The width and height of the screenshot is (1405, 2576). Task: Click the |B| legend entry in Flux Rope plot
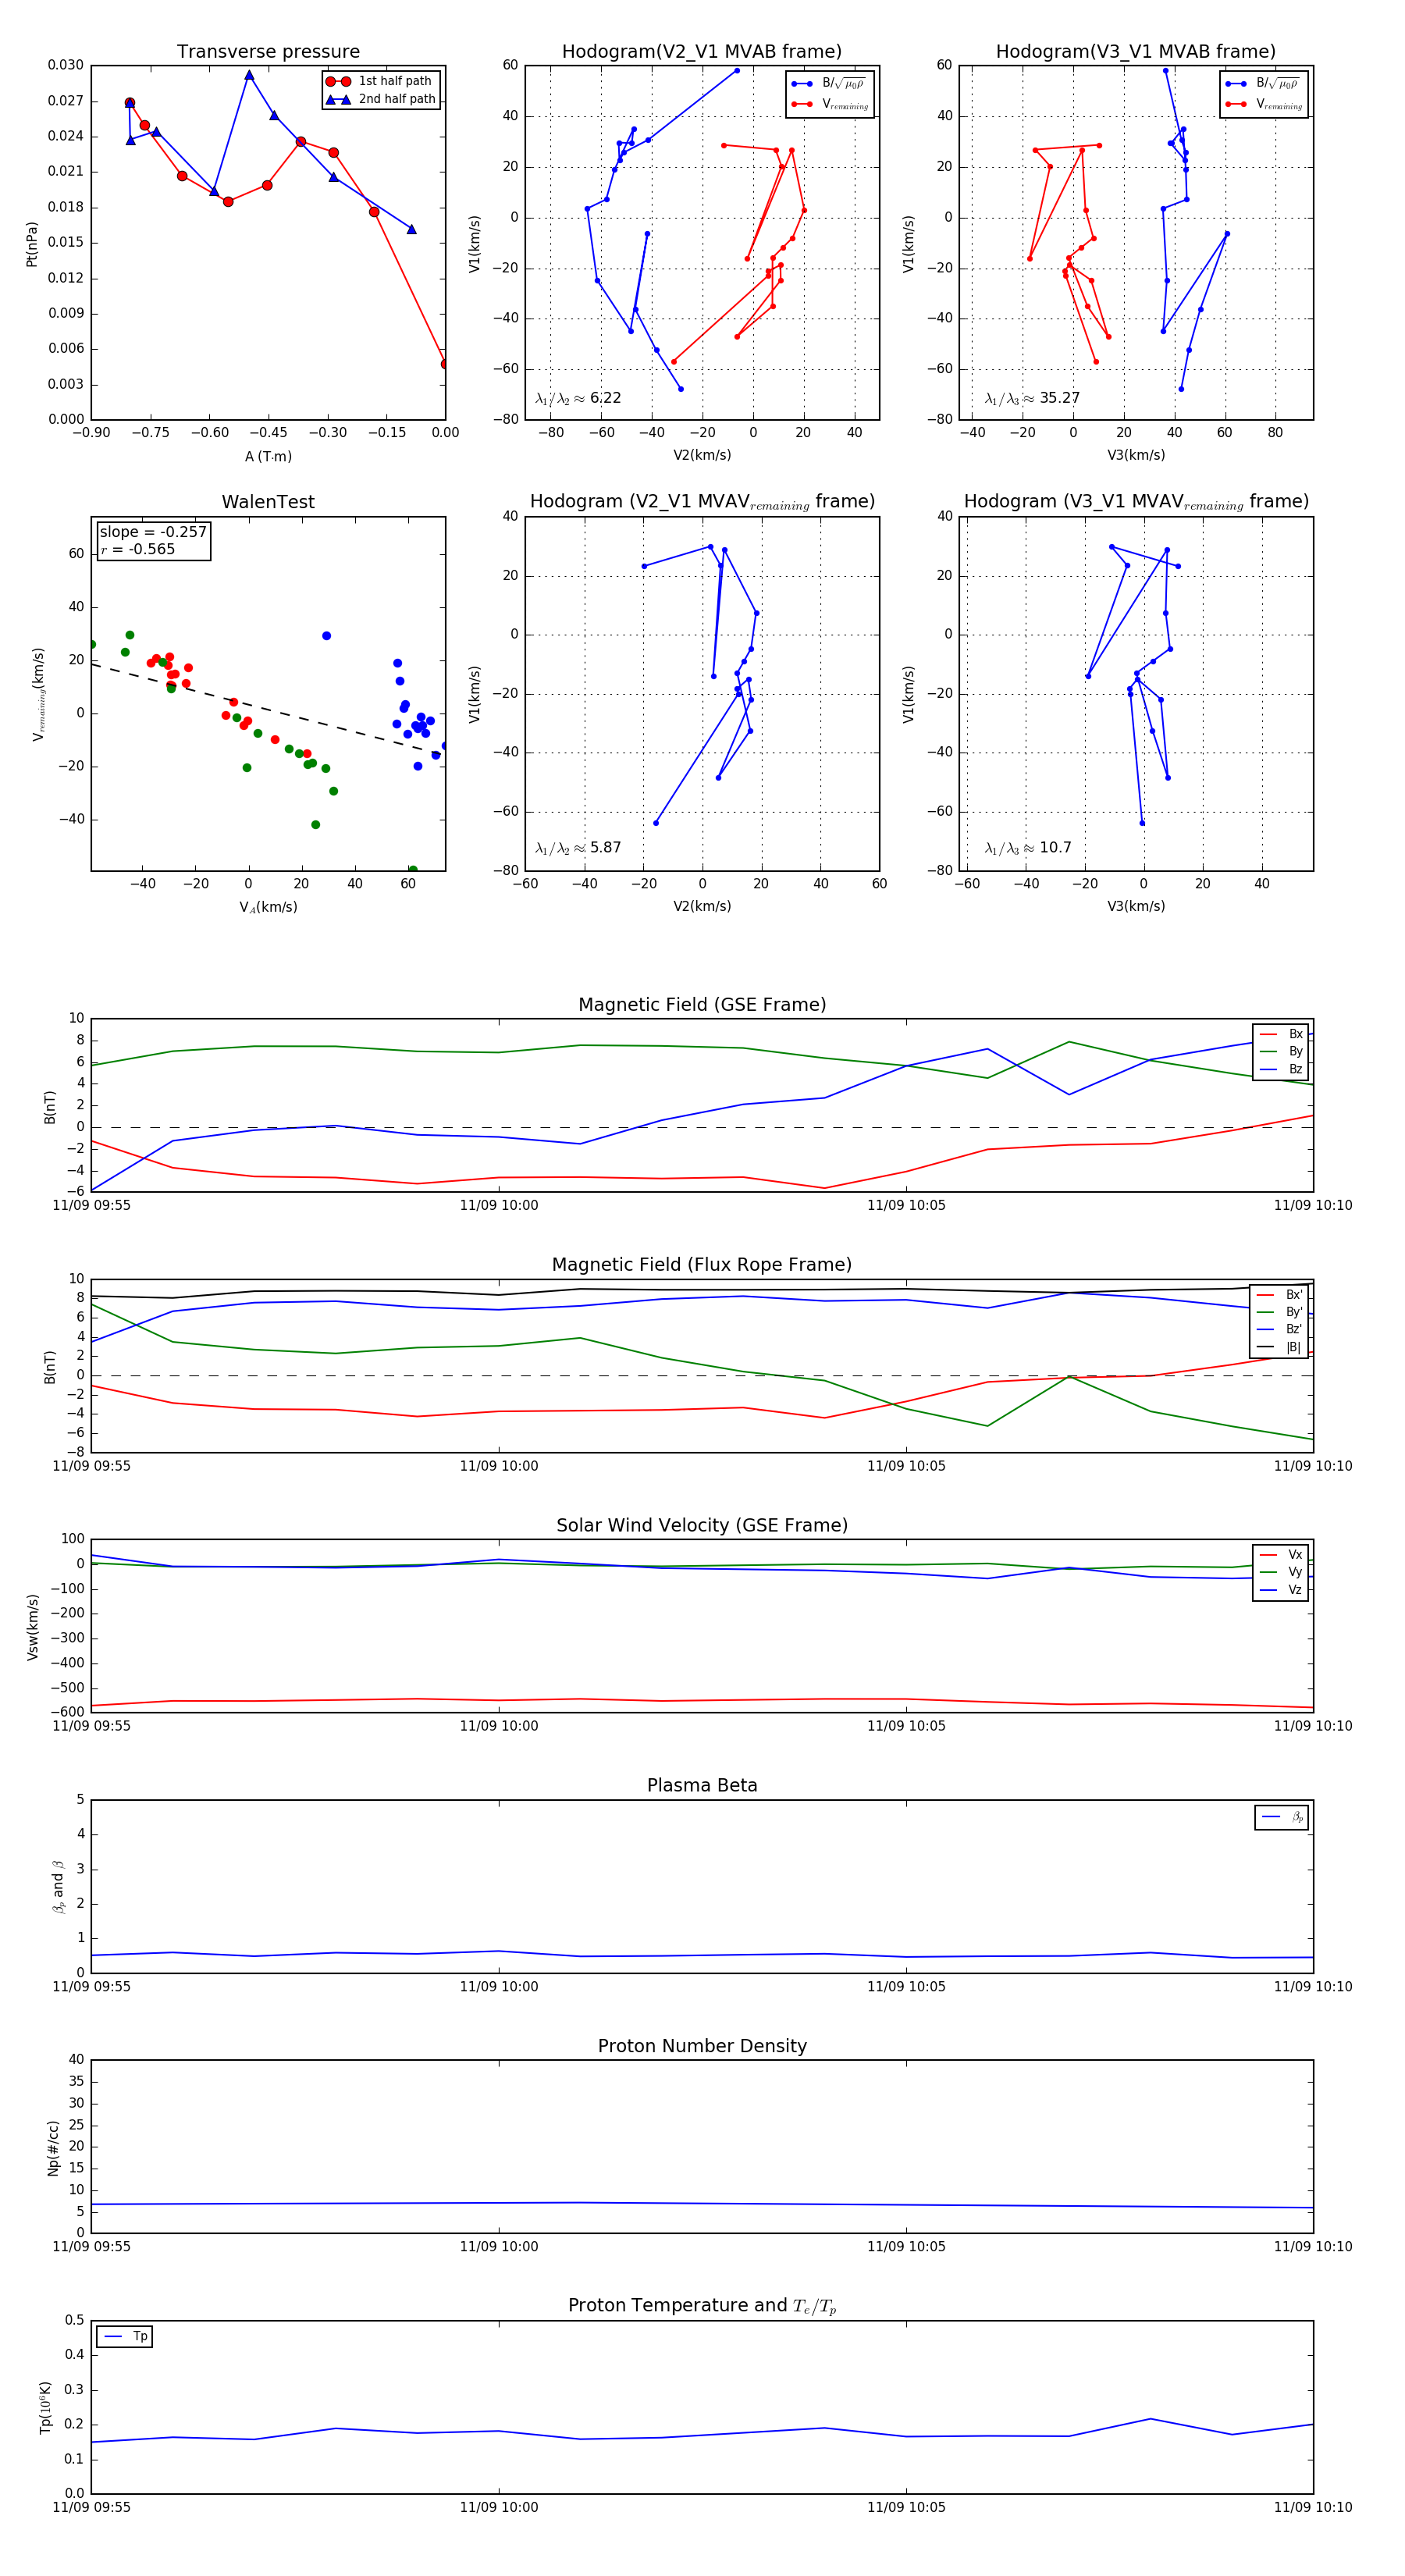pos(1281,1347)
